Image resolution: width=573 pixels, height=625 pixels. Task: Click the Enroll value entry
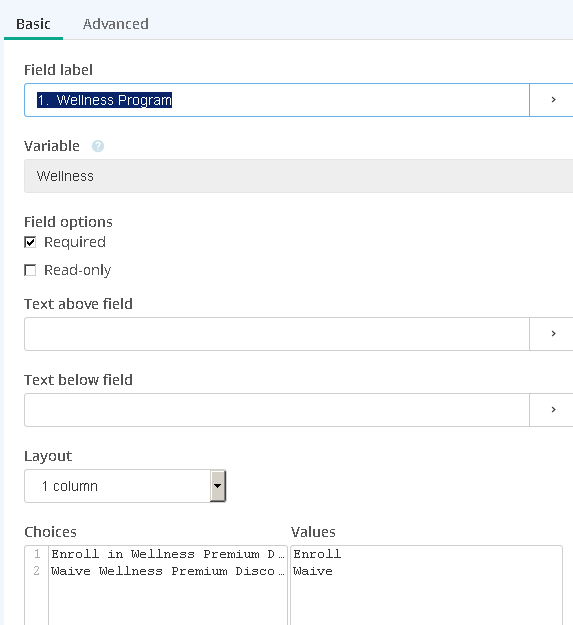317,554
